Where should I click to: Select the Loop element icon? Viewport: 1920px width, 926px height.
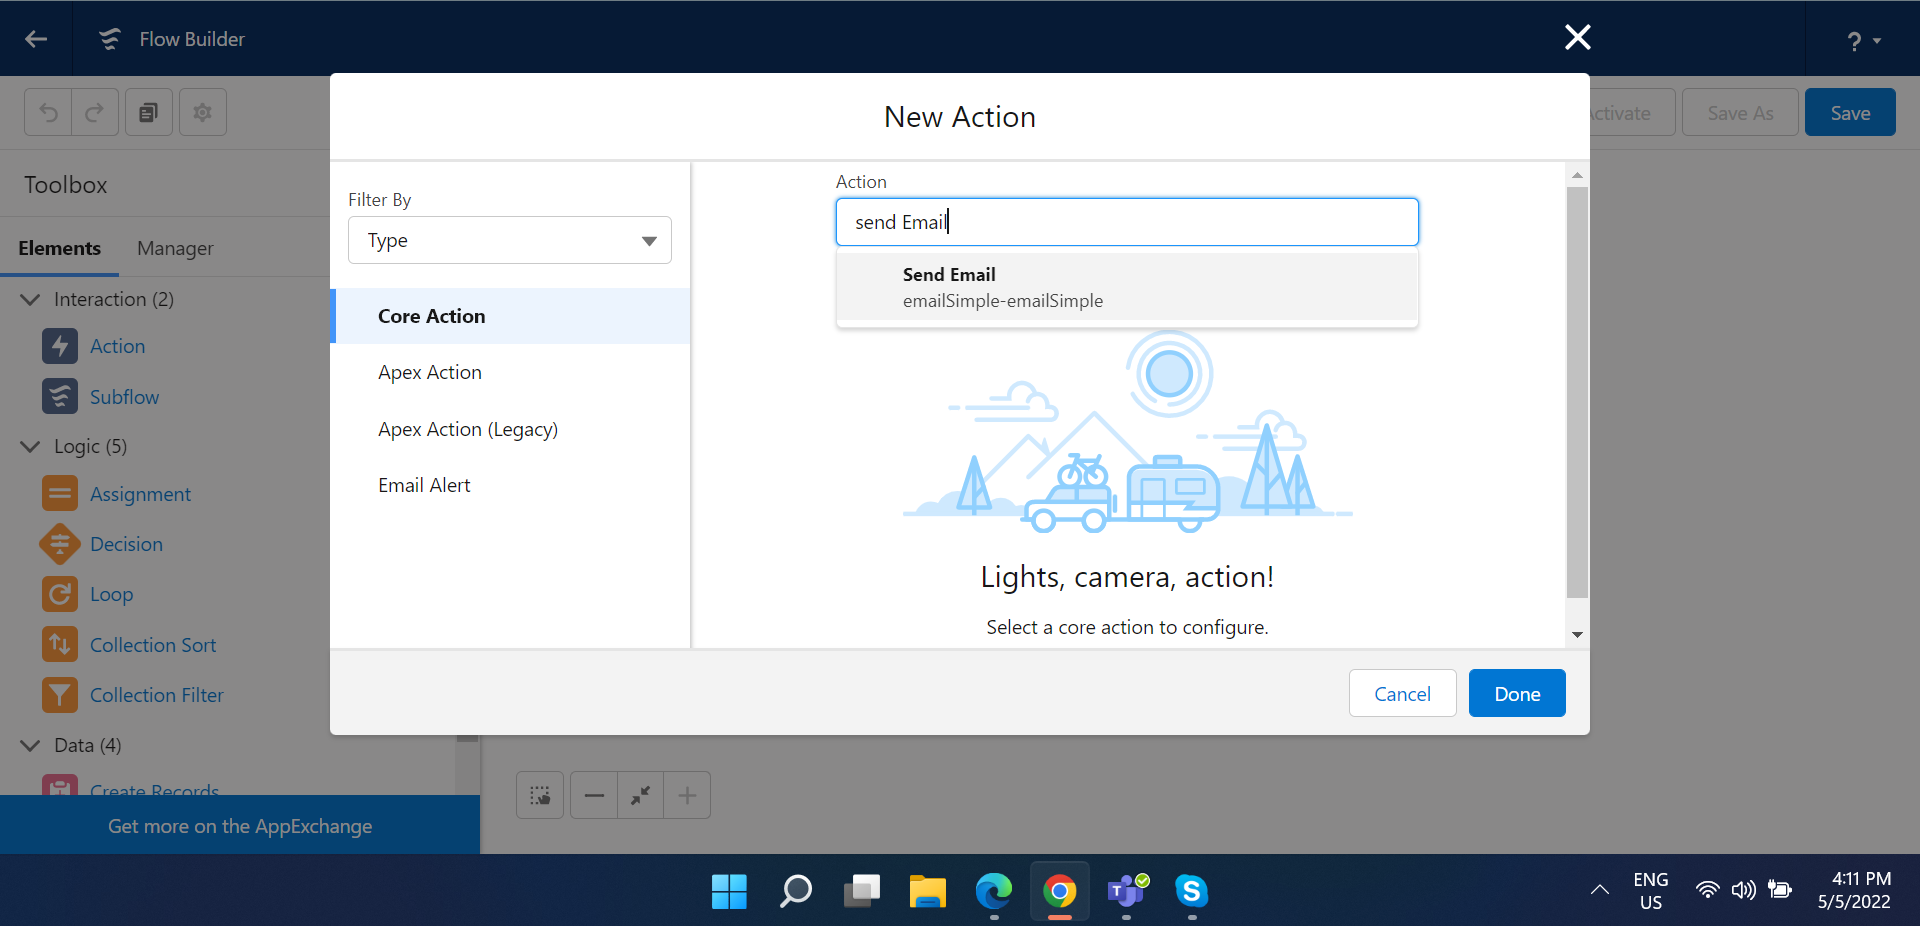coord(60,594)
